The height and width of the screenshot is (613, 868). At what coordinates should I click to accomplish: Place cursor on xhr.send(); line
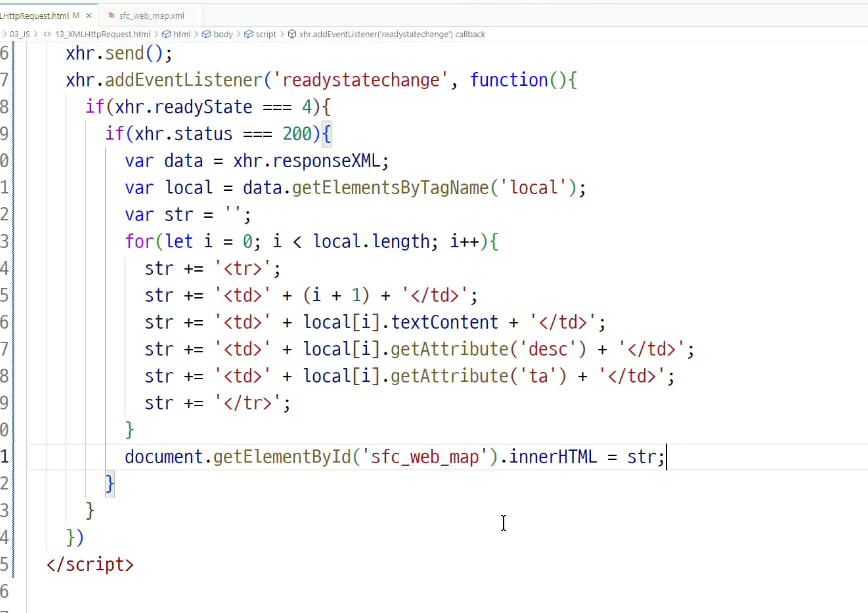click(x=119, y=54)
